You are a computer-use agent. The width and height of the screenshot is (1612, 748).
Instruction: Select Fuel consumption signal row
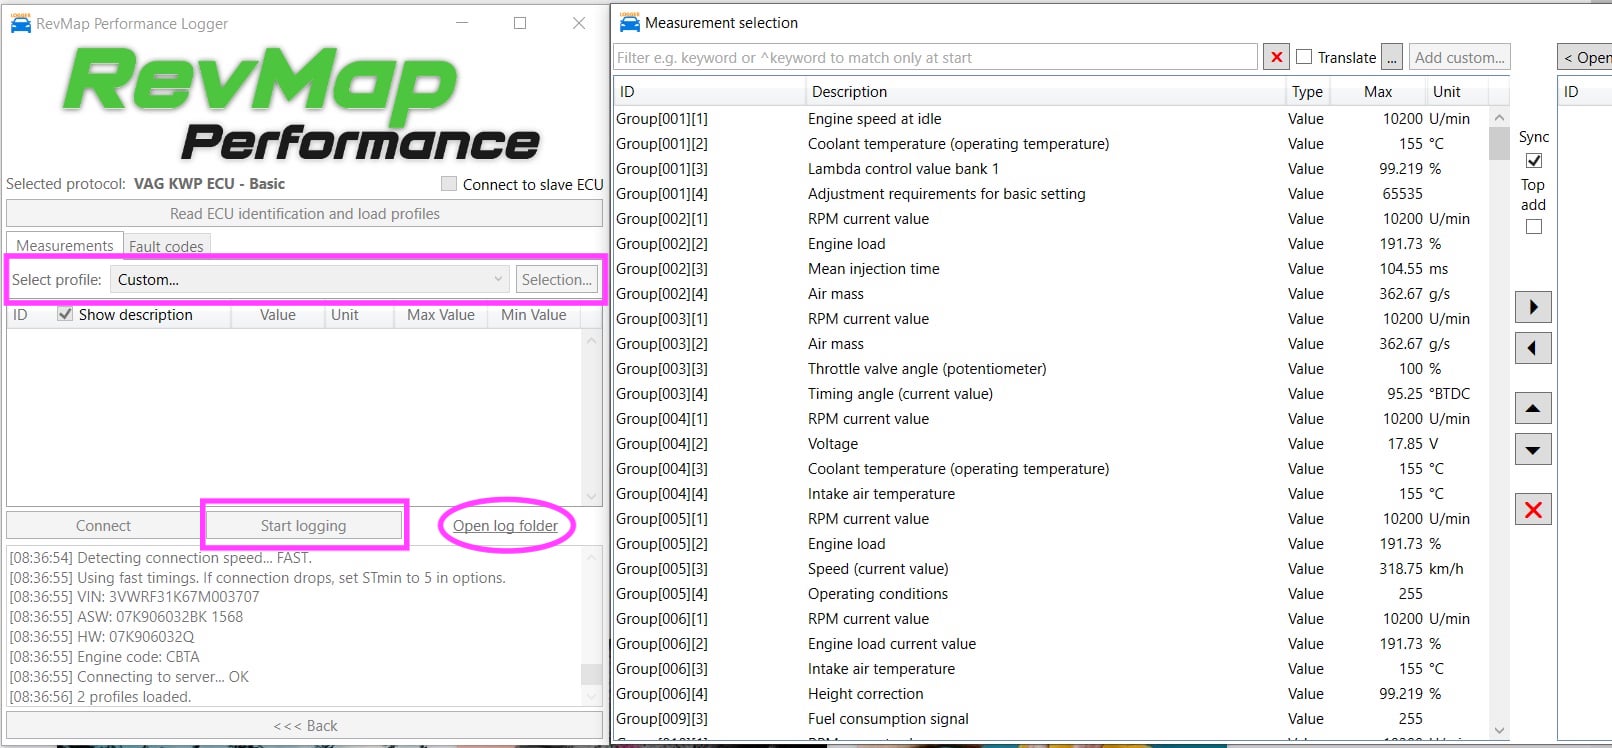point(1050,718)
